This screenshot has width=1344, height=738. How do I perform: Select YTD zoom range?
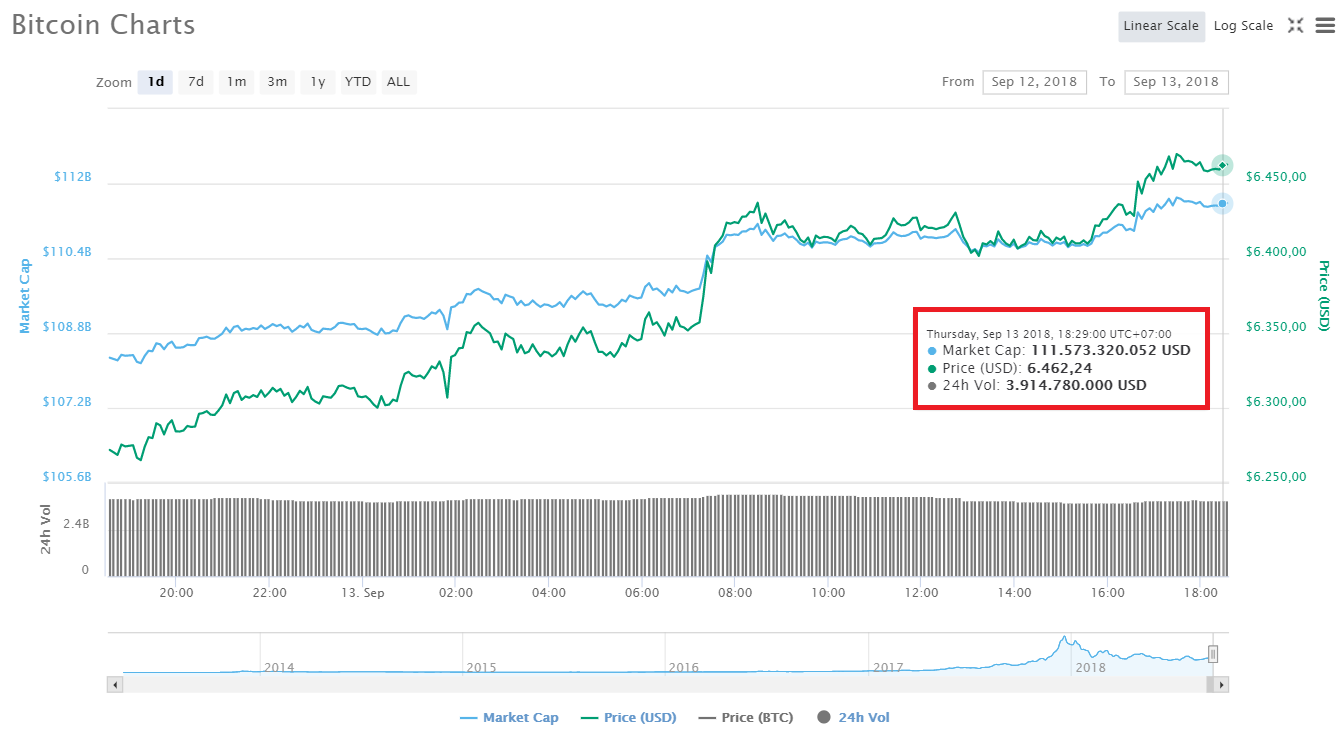[x=358, y=82]
